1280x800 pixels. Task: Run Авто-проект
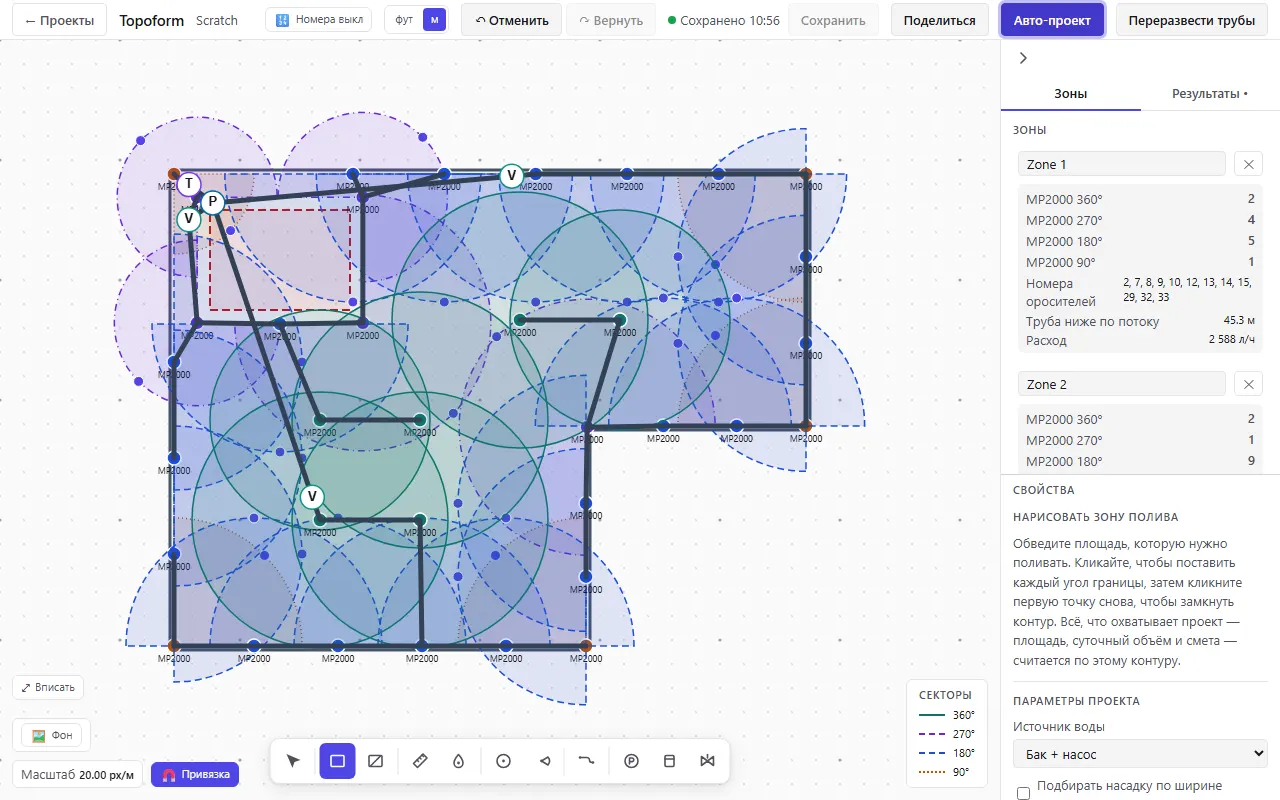tap(1052, 20)
